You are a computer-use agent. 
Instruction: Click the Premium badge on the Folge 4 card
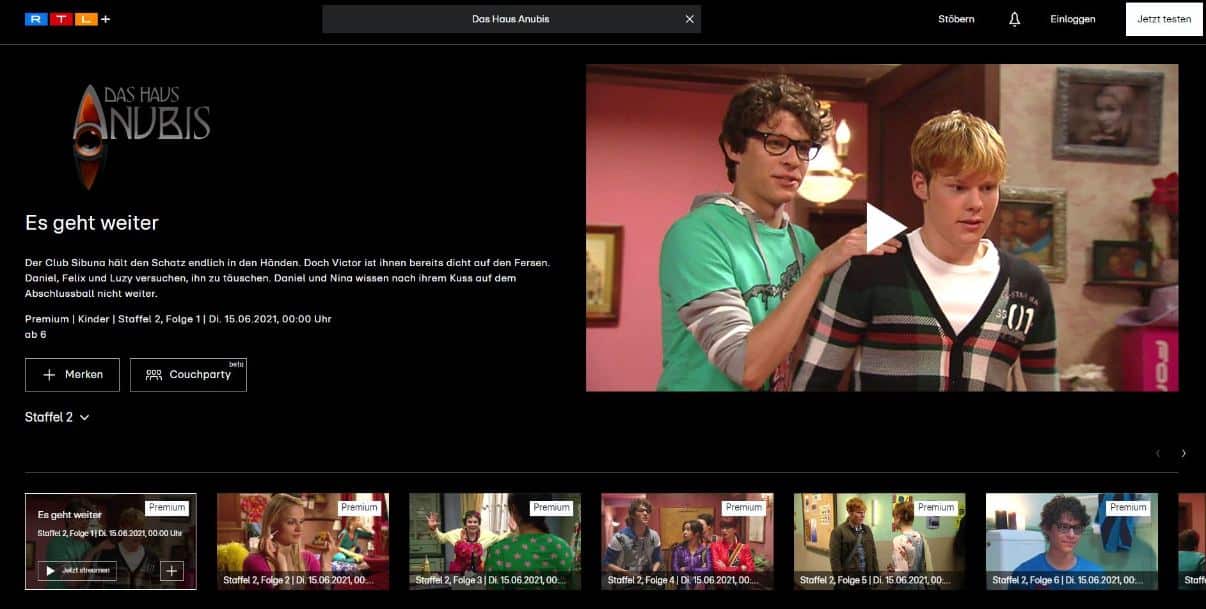point(744,508)
